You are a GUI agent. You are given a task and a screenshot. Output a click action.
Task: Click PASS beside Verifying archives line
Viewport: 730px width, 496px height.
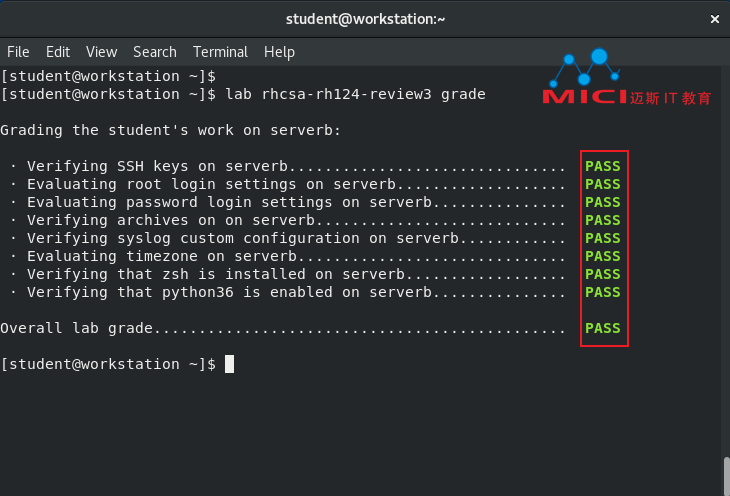coord(603,220)
